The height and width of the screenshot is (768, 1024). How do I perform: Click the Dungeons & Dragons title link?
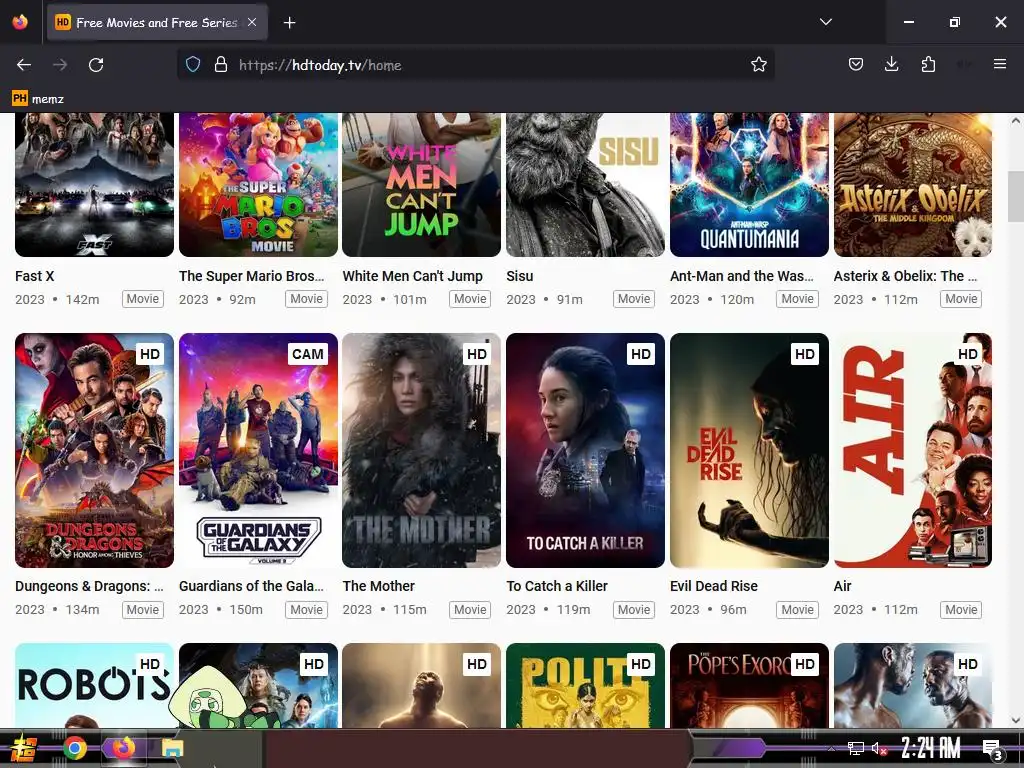point(89,586)
